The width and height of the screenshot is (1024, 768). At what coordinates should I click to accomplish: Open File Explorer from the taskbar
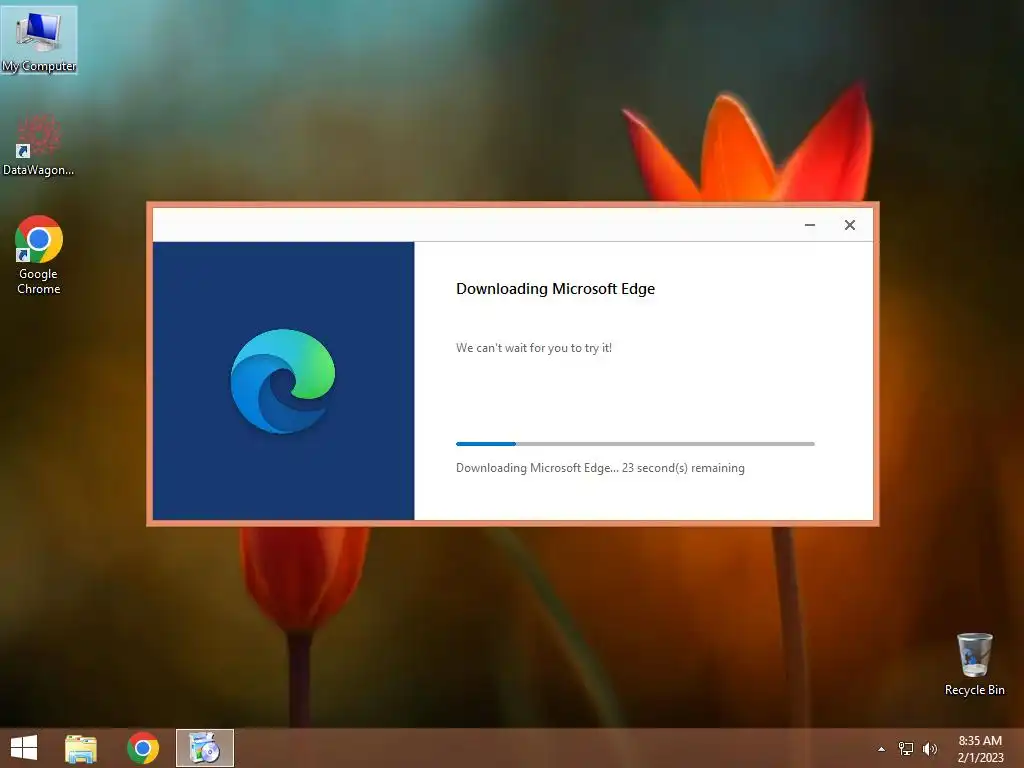[81, 748]
